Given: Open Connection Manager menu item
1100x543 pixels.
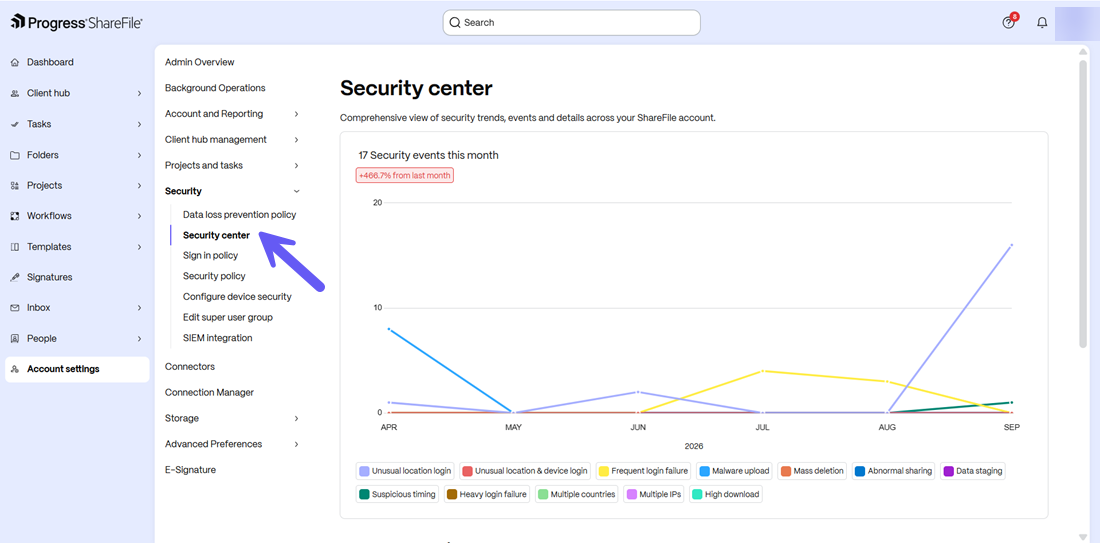Looking at the screenshot, I should pyautogui.click(x=209, y=393).
